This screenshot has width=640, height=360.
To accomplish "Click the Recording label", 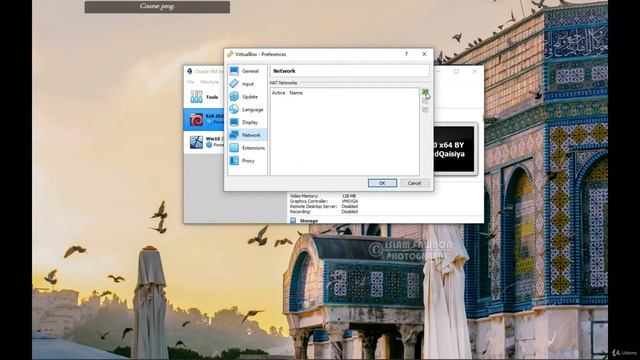I will point(300,212).
